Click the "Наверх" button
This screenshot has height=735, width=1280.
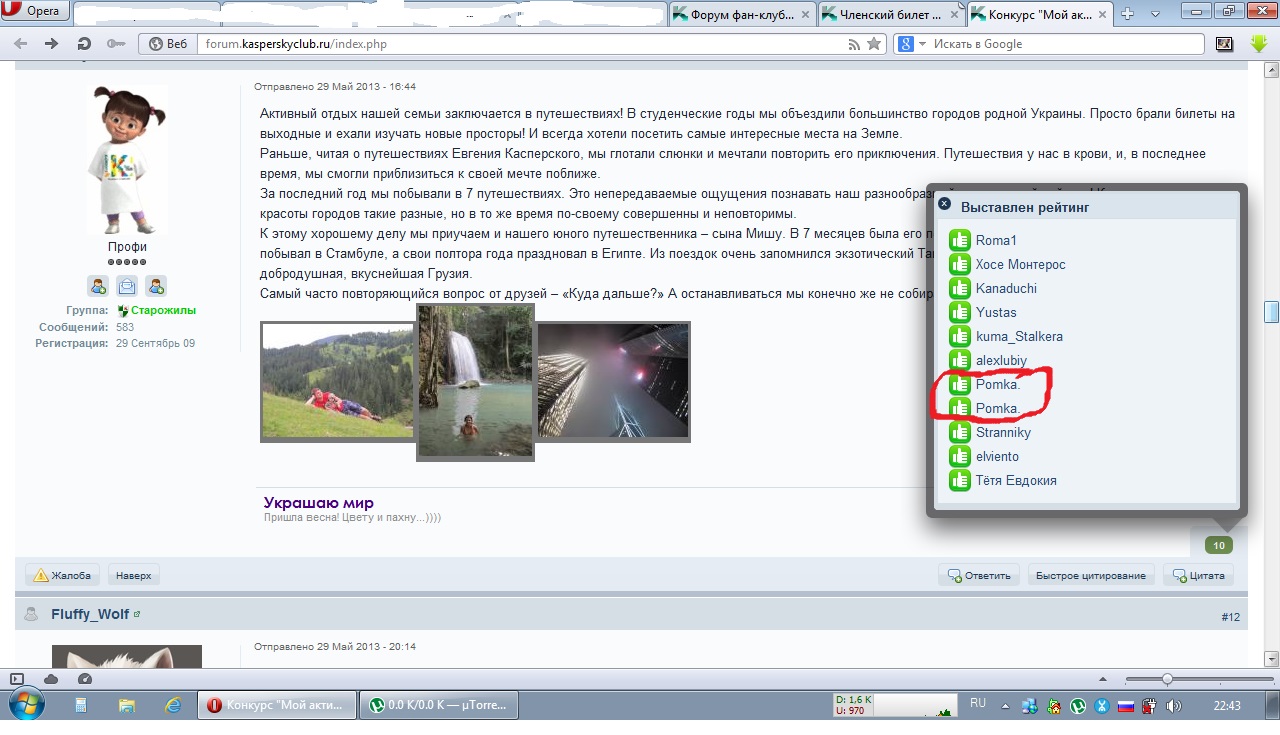point(134,575)
